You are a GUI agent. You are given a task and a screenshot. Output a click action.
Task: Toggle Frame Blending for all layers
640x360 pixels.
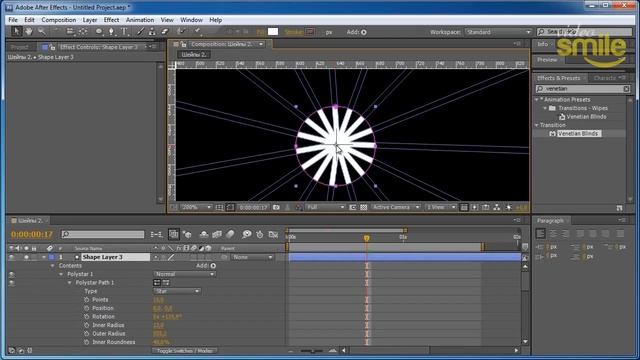point(217,234)
